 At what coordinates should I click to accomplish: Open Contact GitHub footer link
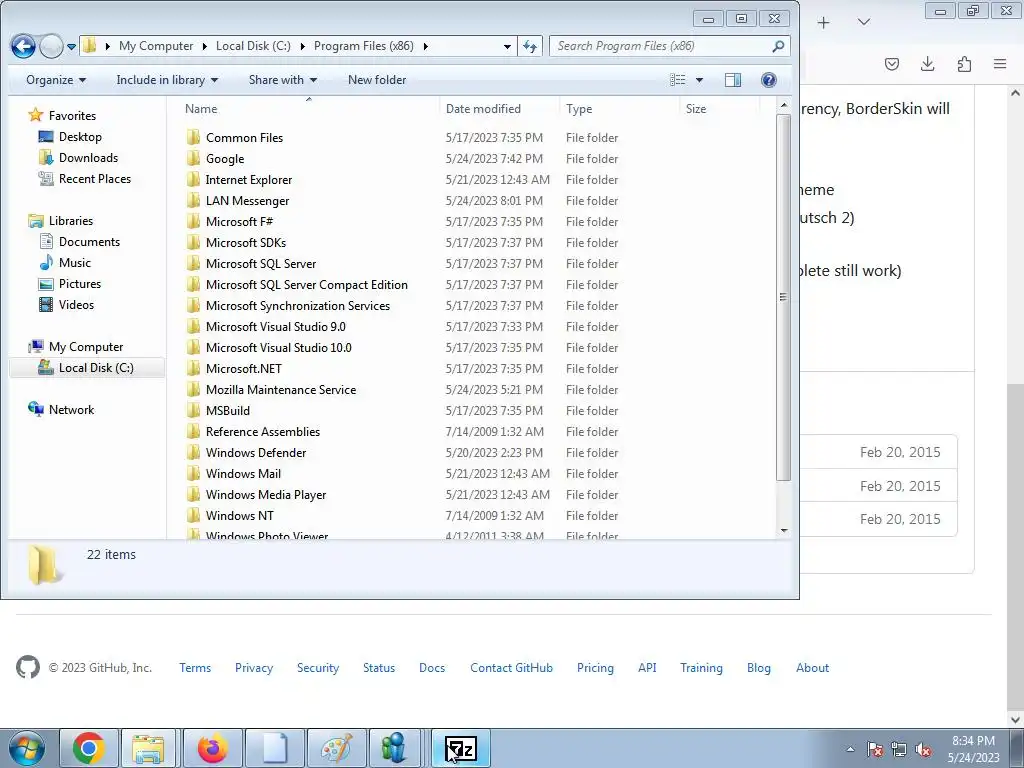click(511, 667)
